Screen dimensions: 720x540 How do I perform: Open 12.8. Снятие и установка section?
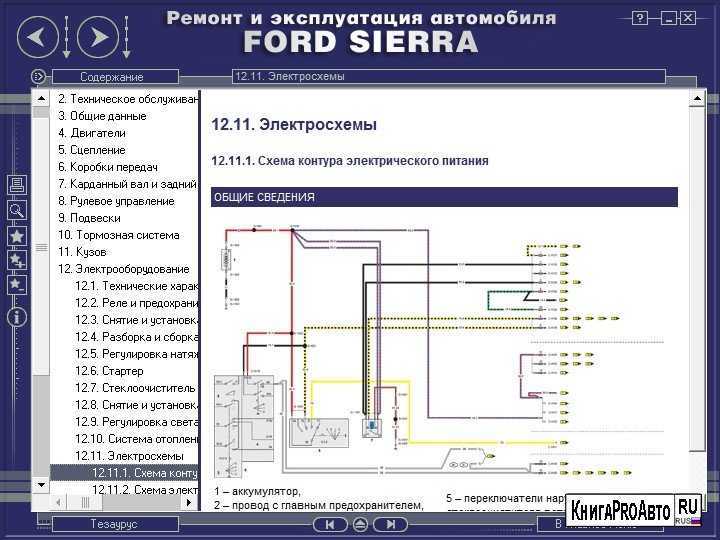[136, 405]
